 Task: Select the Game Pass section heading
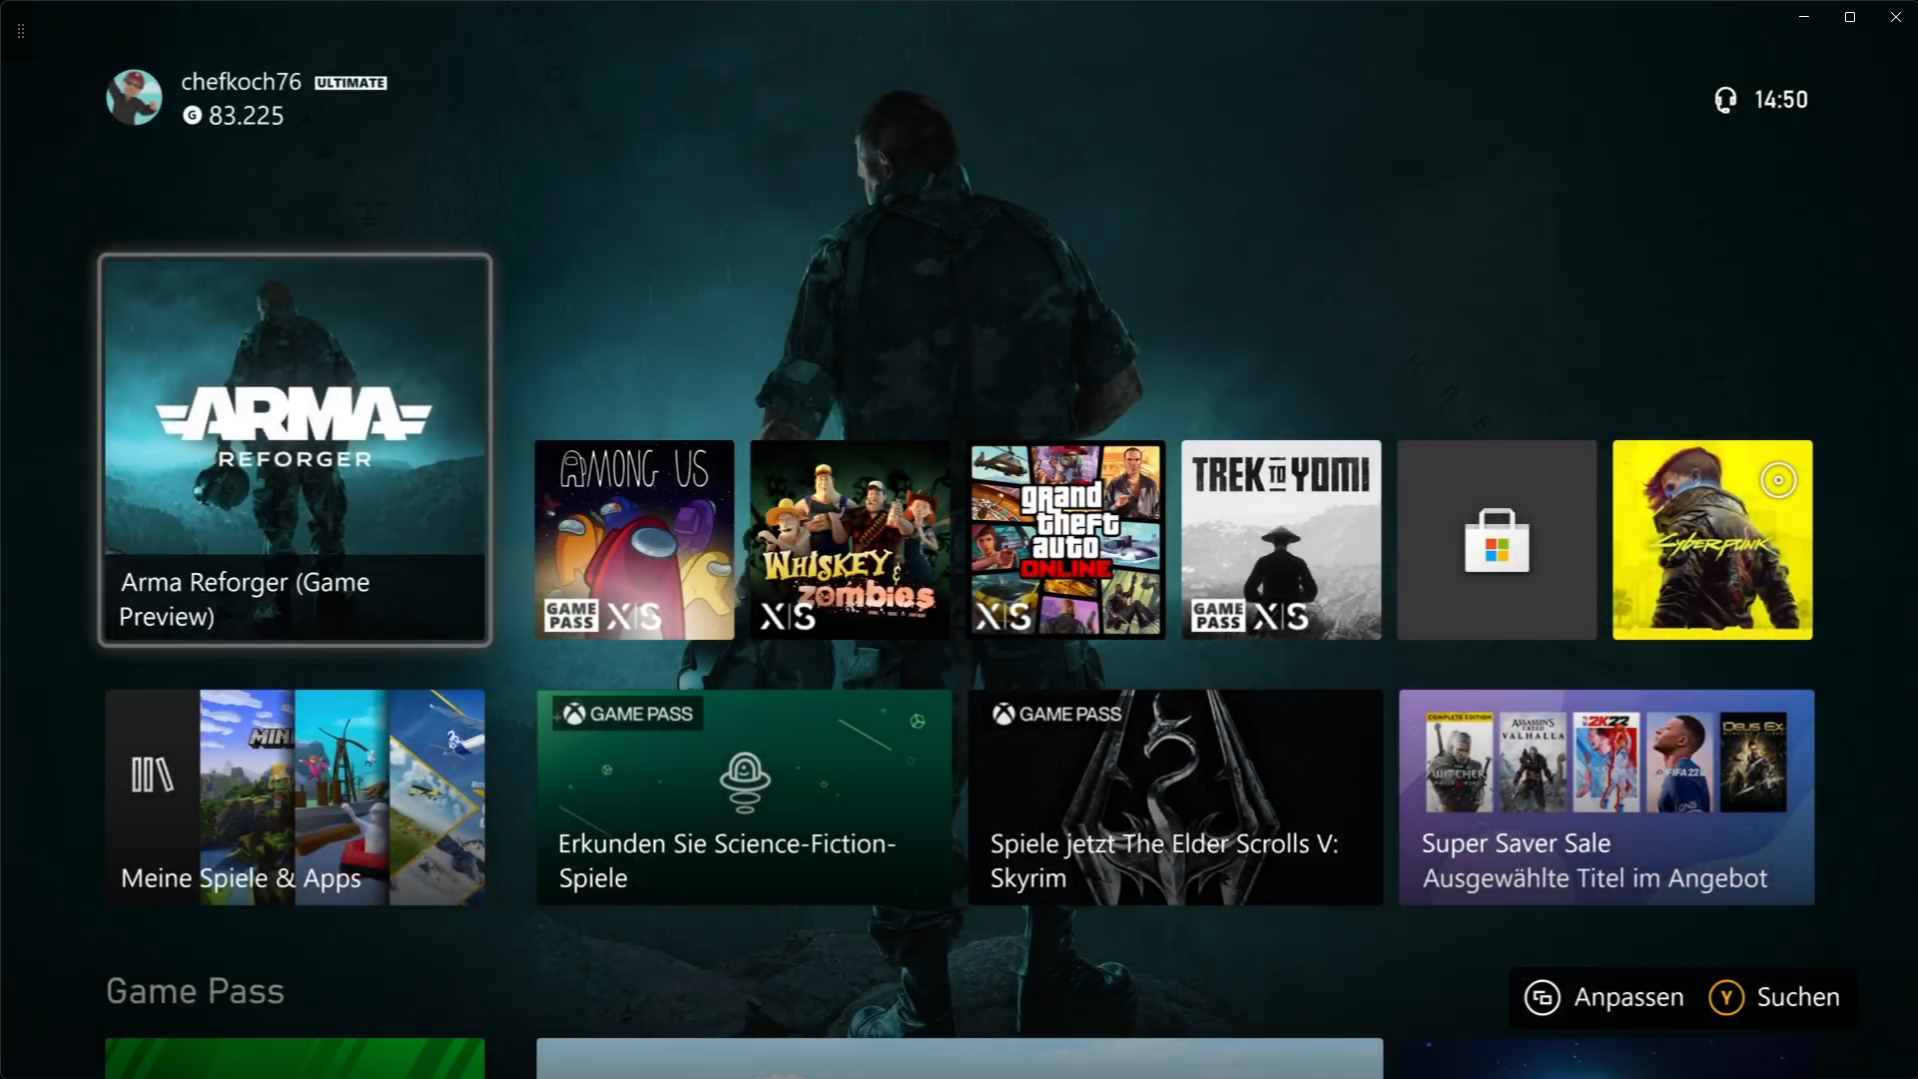195,991
